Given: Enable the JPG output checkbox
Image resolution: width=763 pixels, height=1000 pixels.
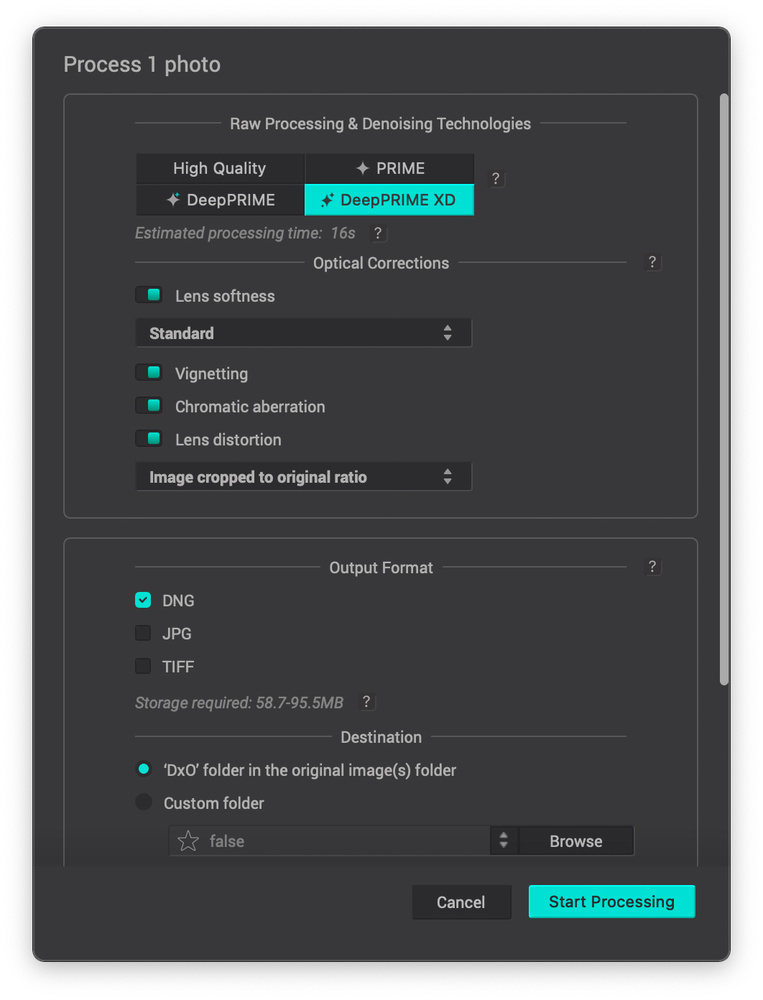Looking at the screenshot, I should click(x=143, y=633).
